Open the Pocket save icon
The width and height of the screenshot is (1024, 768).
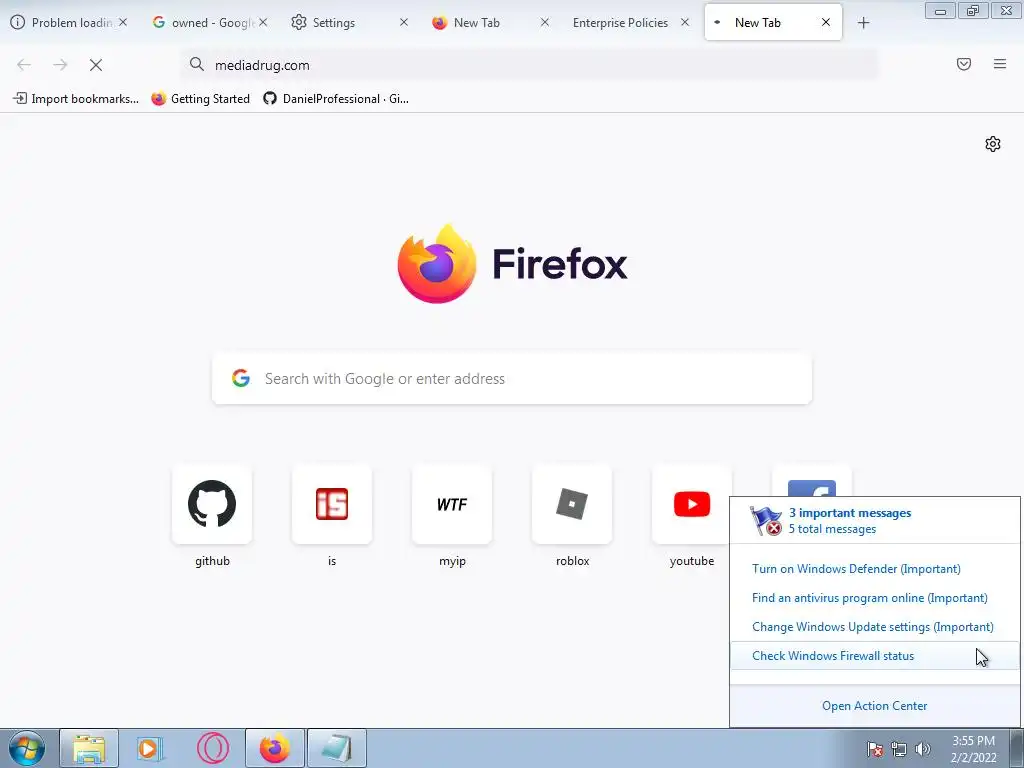click(964, 64)
